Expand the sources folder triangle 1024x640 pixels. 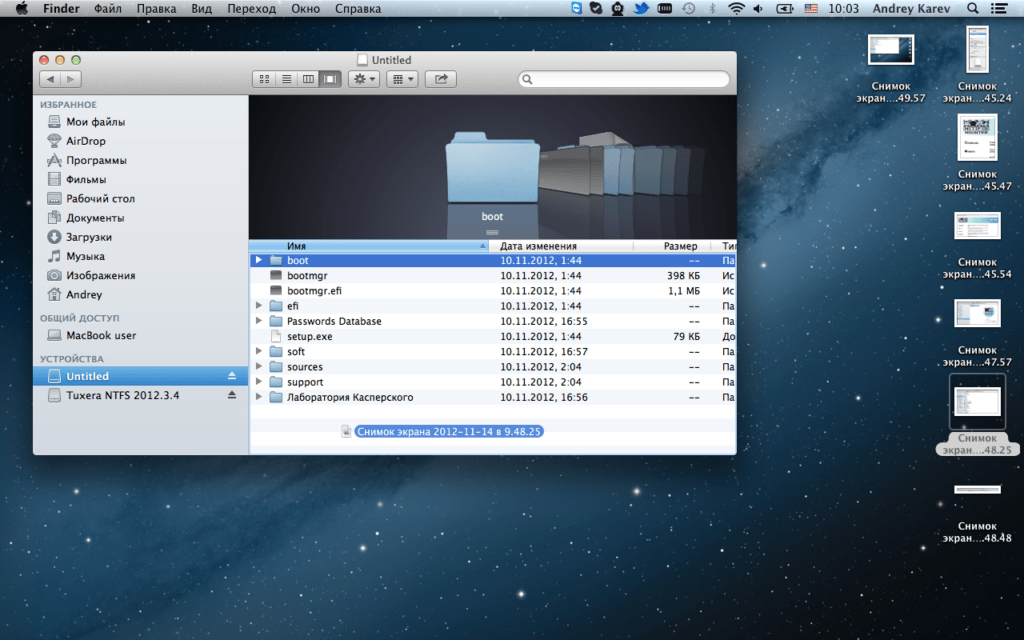(259, 366)
